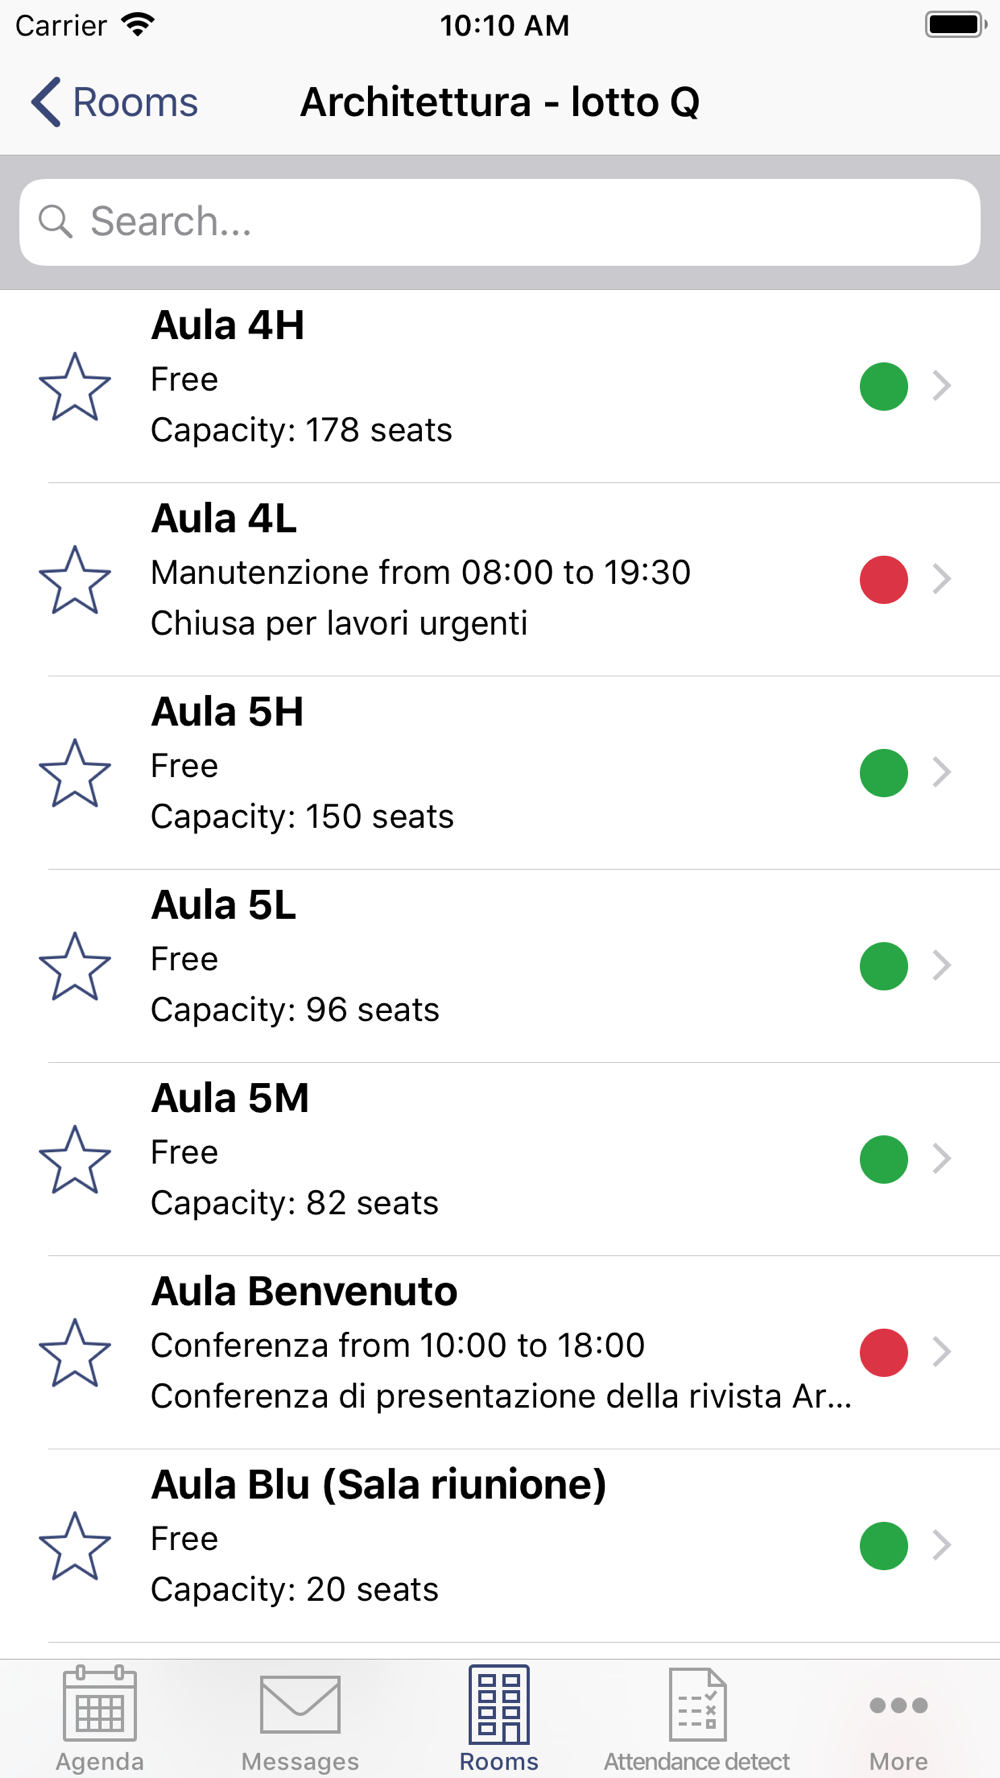
Task: Toggle the favorite star for Aula 5L
Action: point(75,966)
